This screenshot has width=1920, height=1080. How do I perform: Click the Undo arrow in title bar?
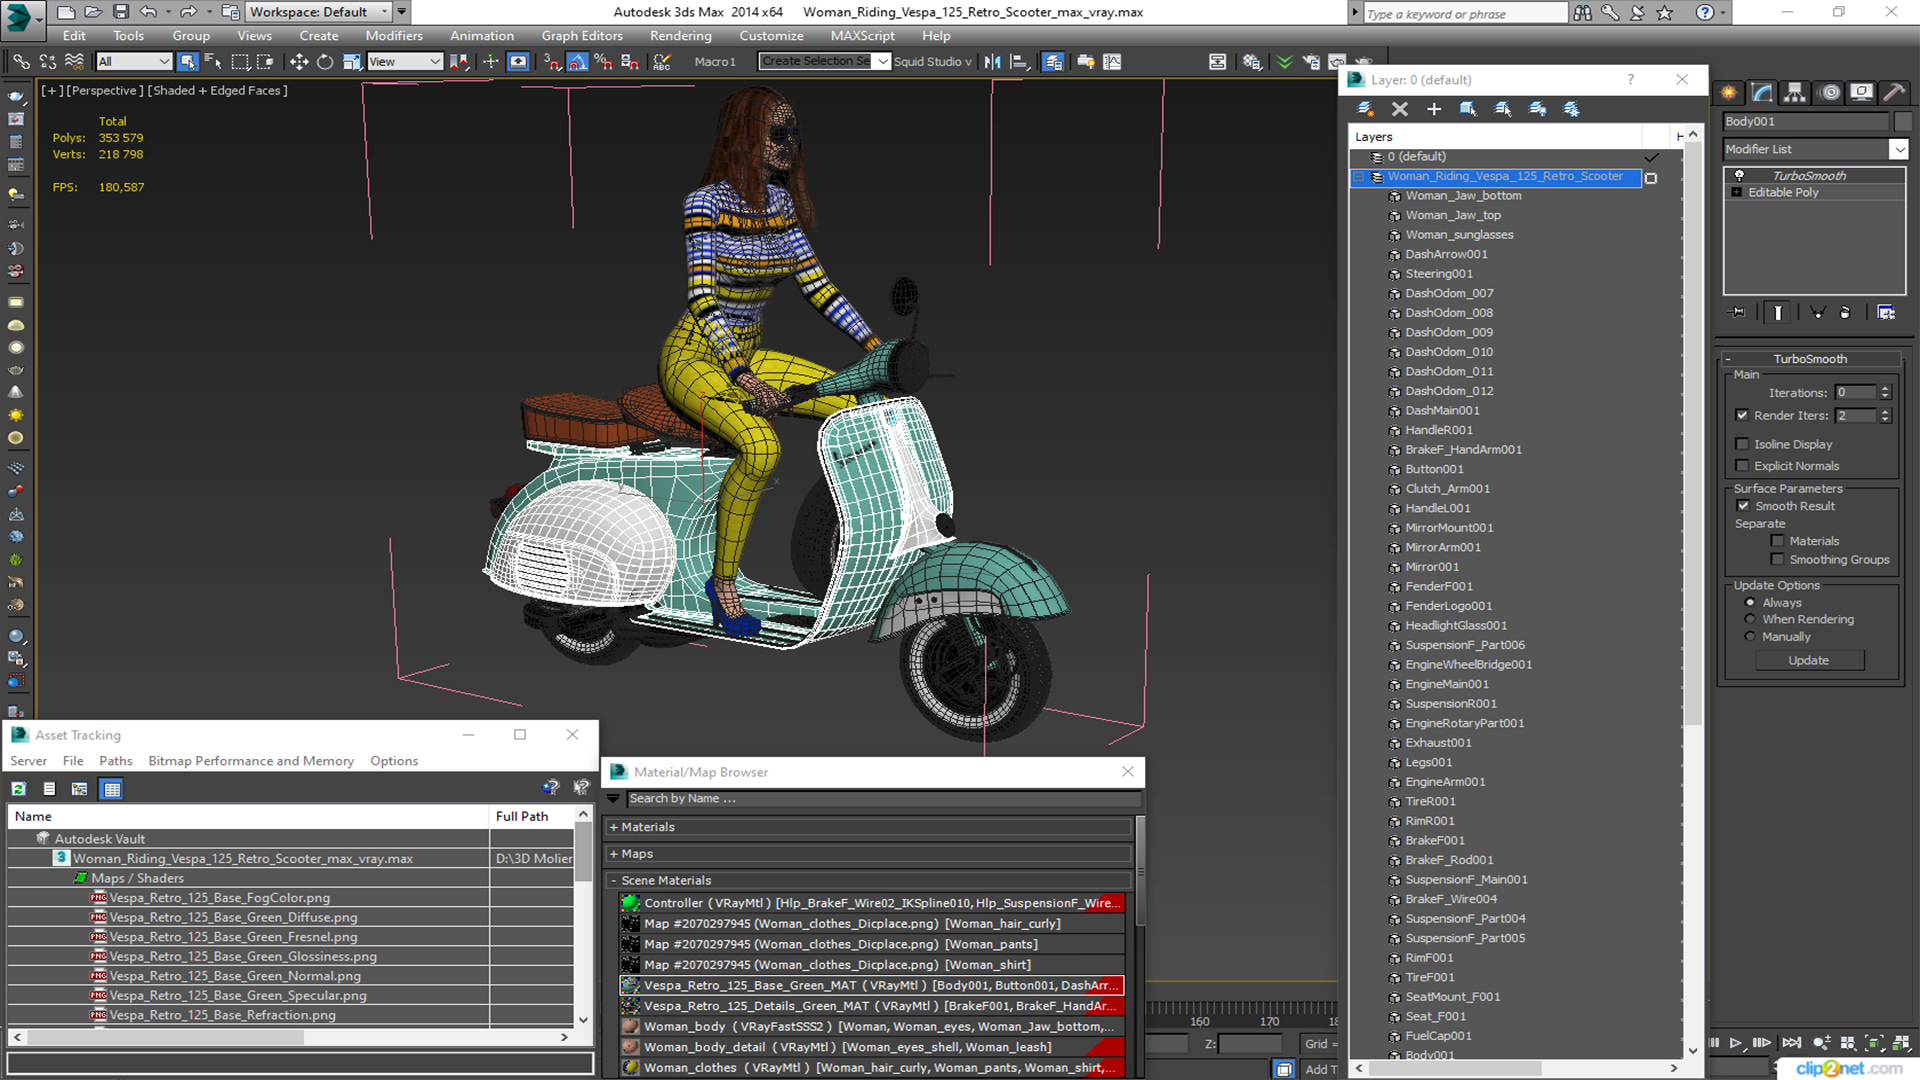click(x=148, y=12)
